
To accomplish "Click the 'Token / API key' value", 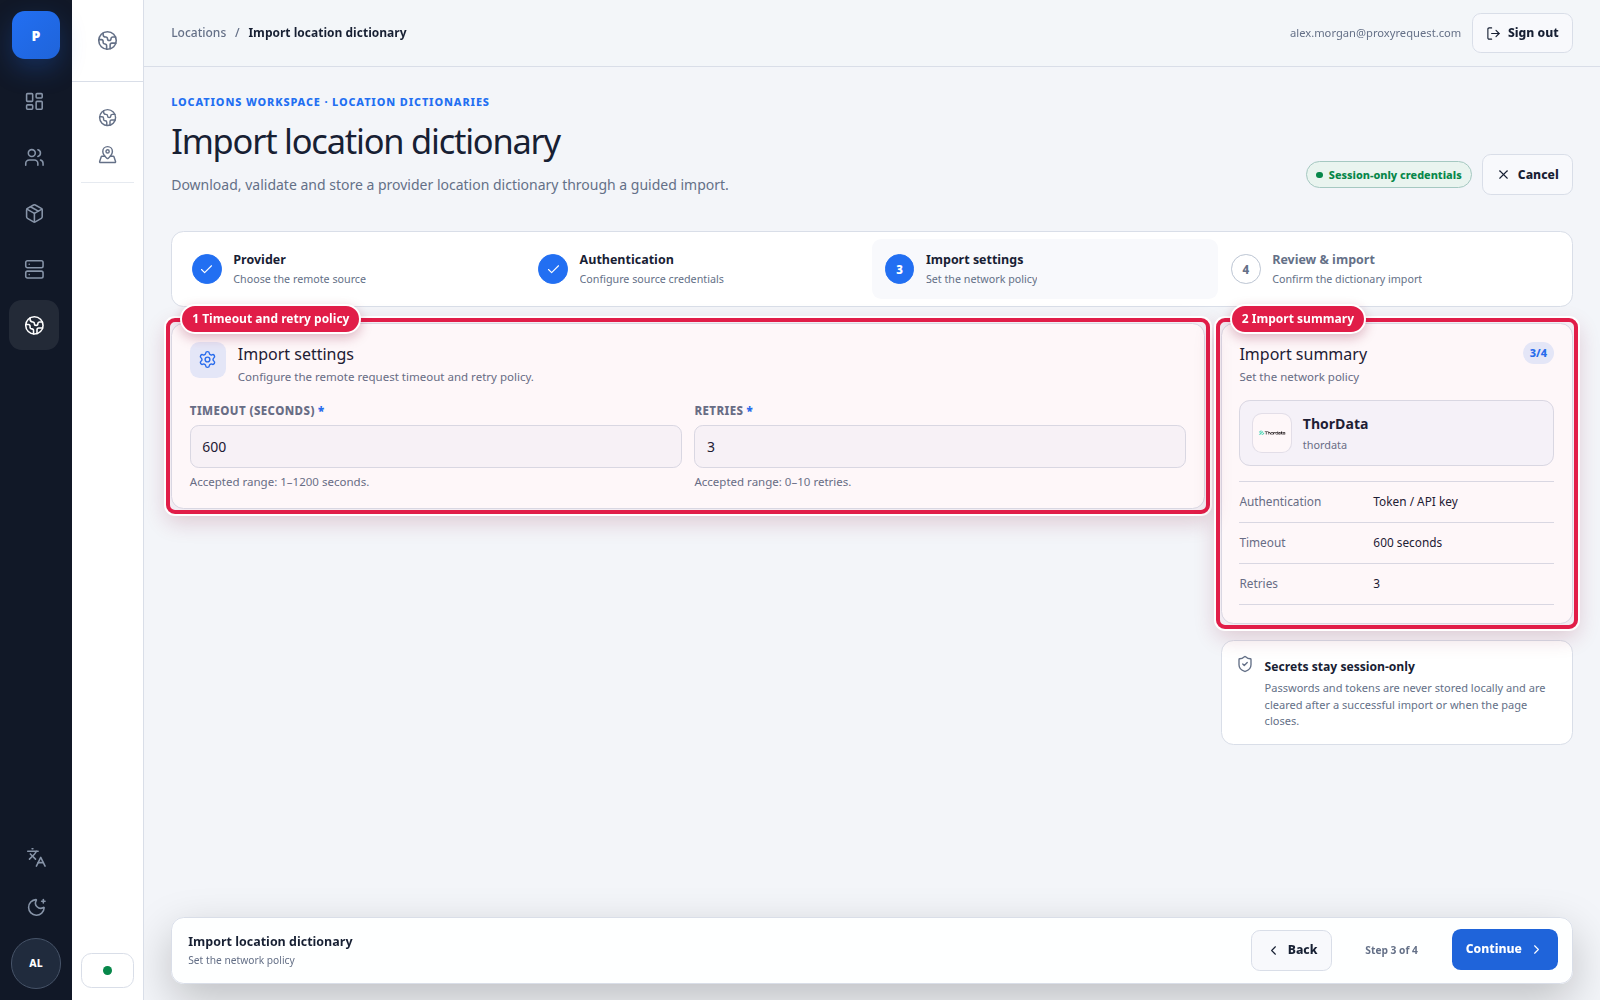I will 1415,502.
